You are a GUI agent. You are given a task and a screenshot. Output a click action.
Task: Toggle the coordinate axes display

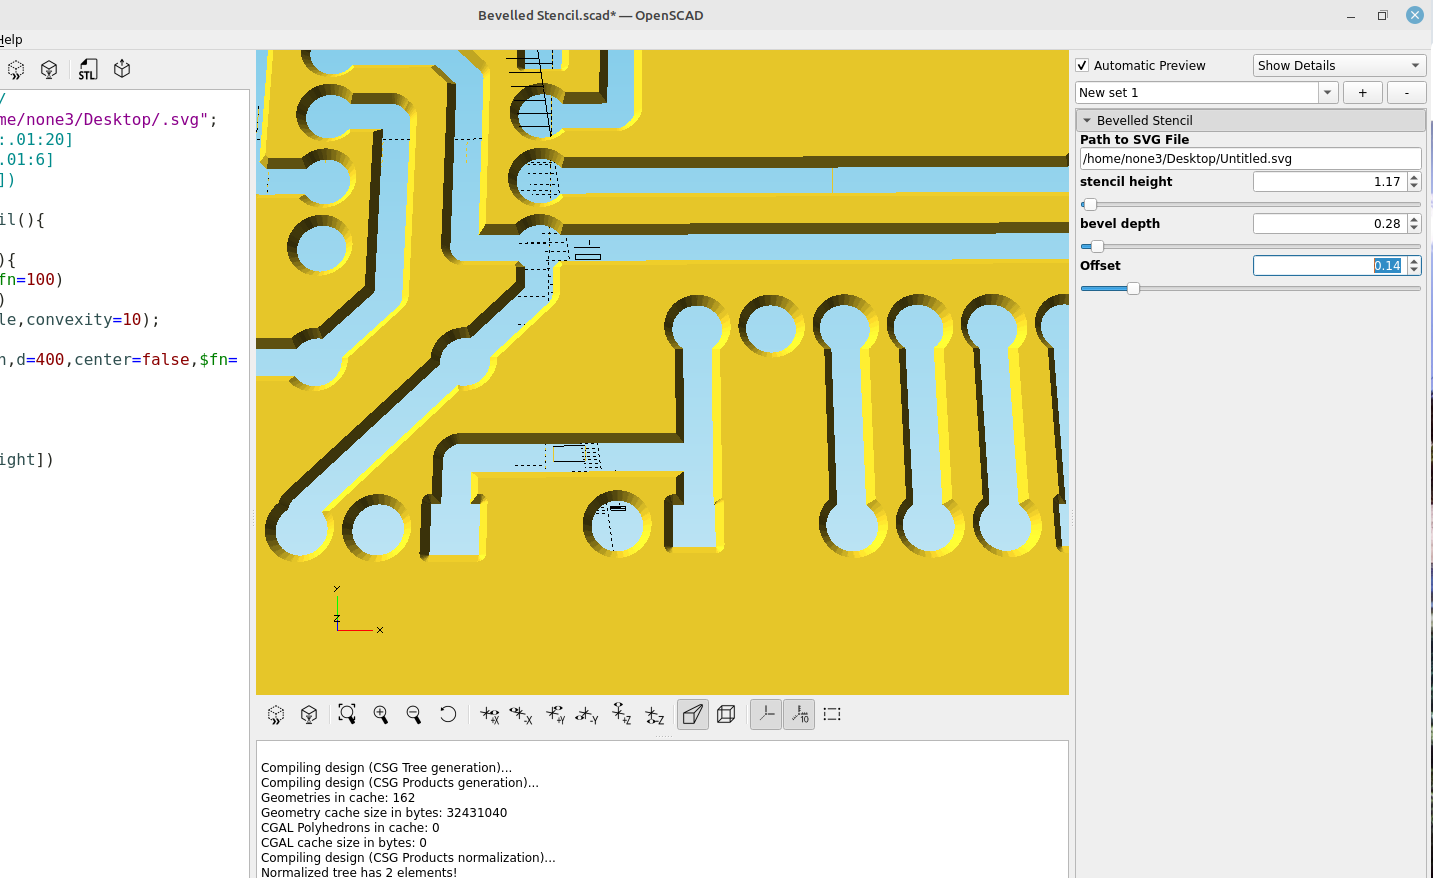pos(766,714)
